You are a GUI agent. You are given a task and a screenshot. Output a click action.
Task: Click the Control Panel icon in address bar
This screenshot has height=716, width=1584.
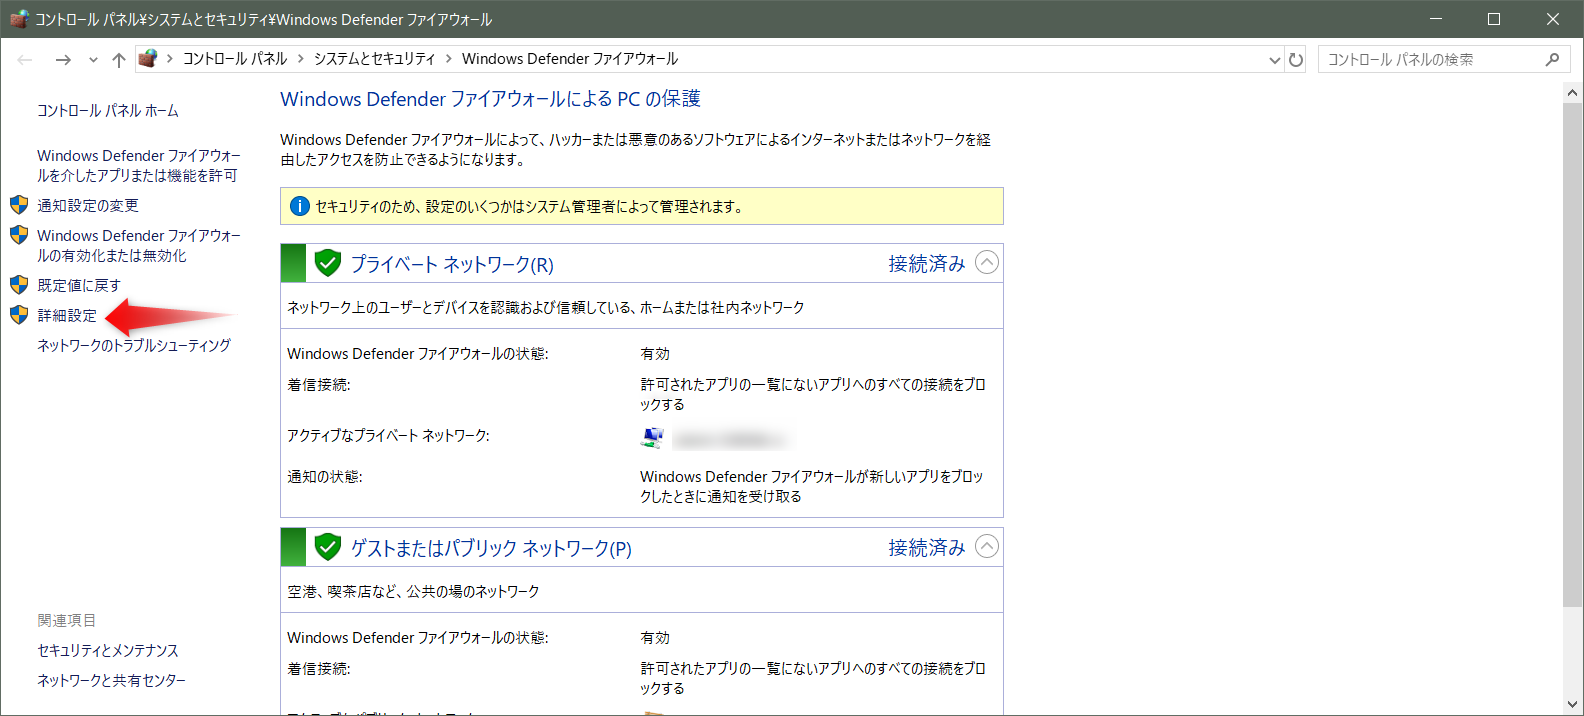(x=148, y=59)
